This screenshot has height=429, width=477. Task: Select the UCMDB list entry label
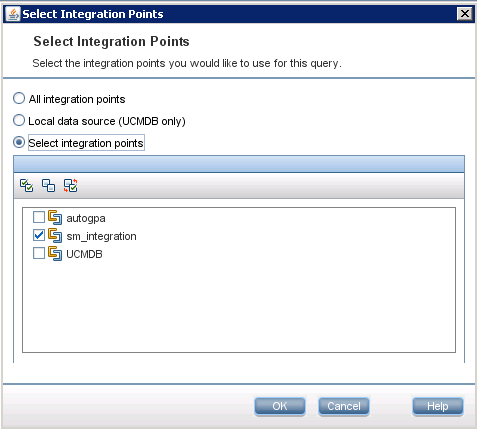tap(84, 254)
